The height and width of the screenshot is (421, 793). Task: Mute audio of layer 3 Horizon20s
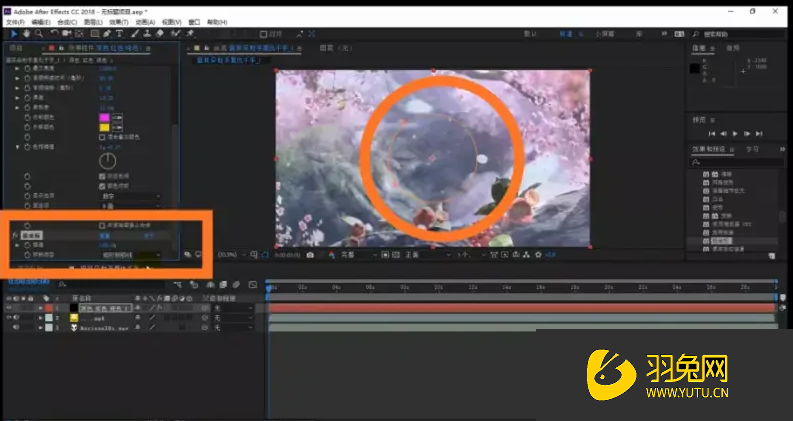[x=16, y=327]
